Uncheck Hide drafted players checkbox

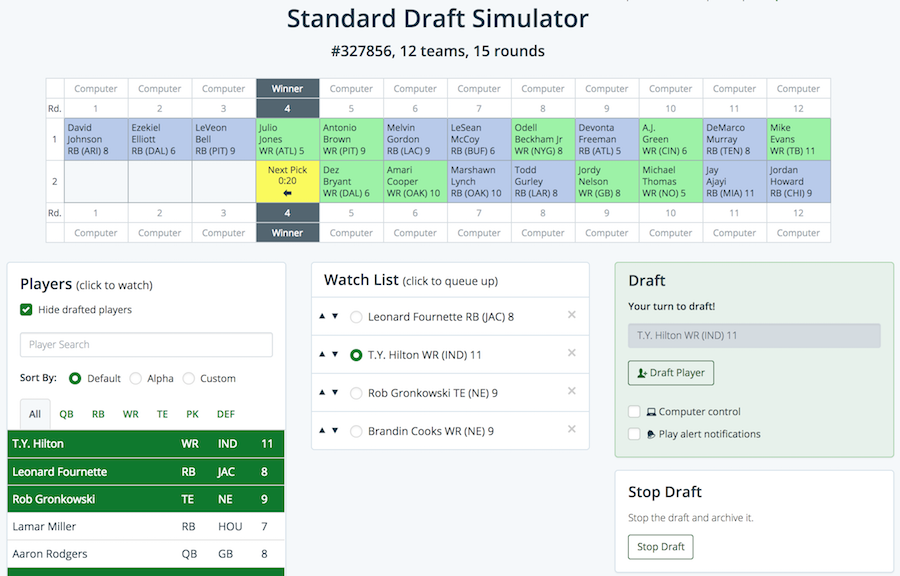coord(26,310)
